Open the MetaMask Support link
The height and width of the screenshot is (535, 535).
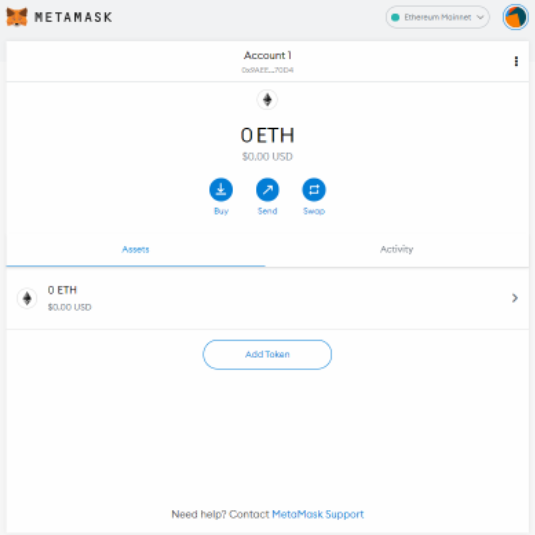click(x=318, y=514)
